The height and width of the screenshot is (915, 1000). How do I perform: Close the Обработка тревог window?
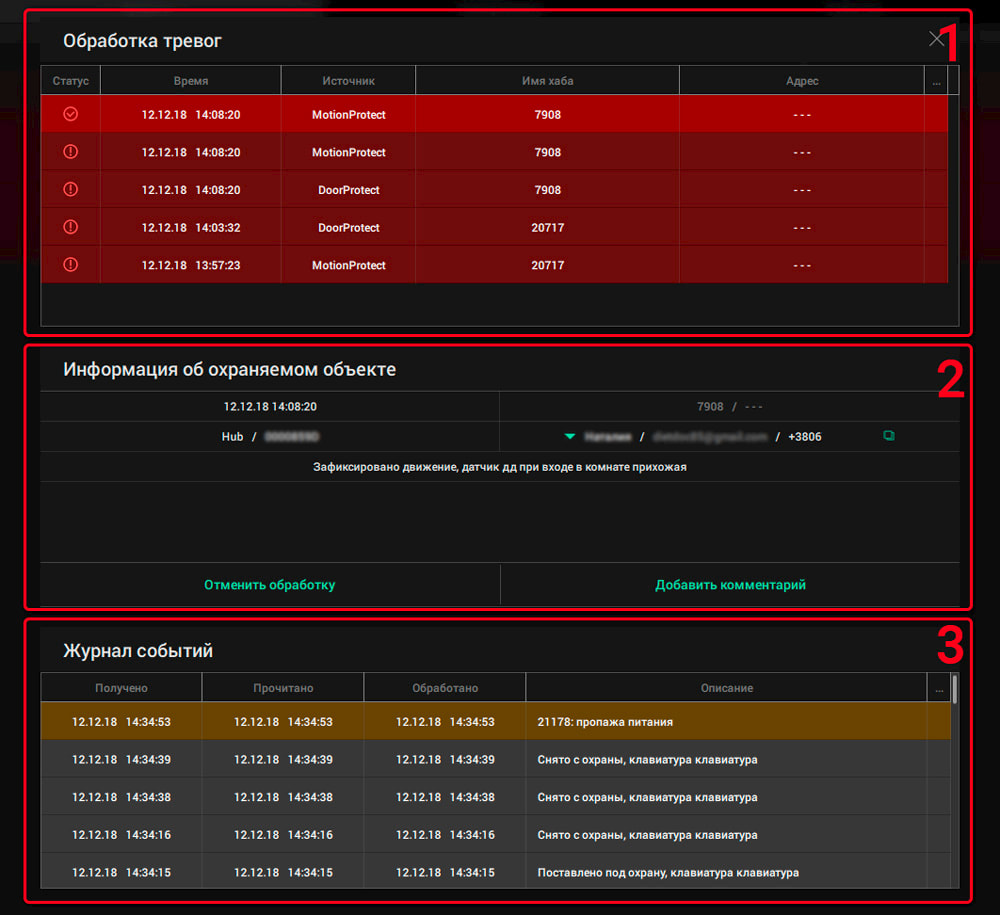point(936,39)
